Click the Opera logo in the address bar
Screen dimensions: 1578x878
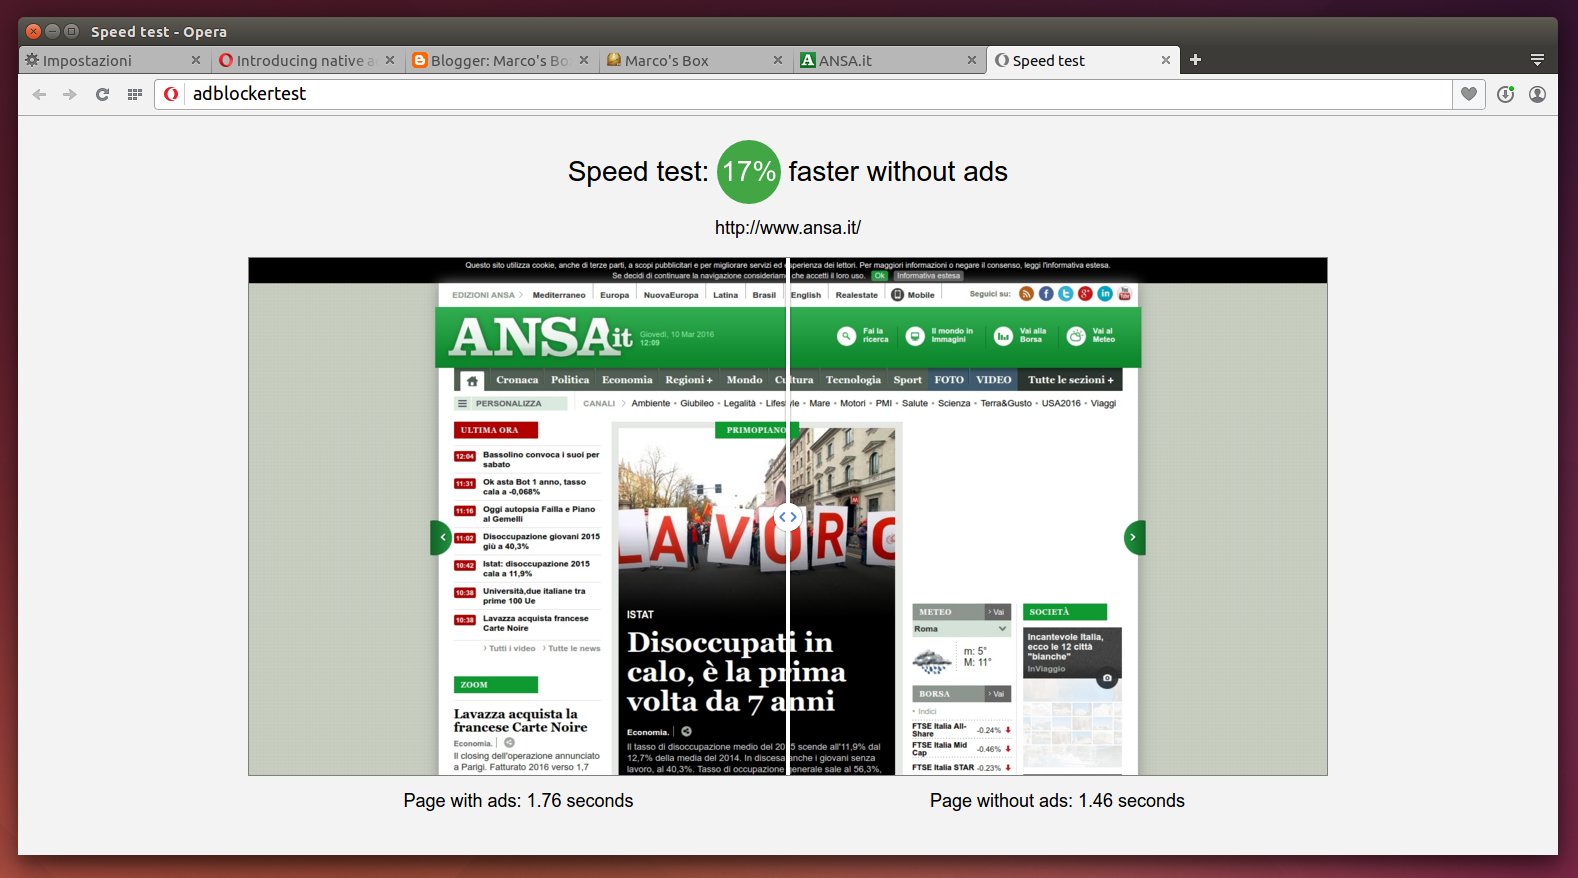pos(172,94)
